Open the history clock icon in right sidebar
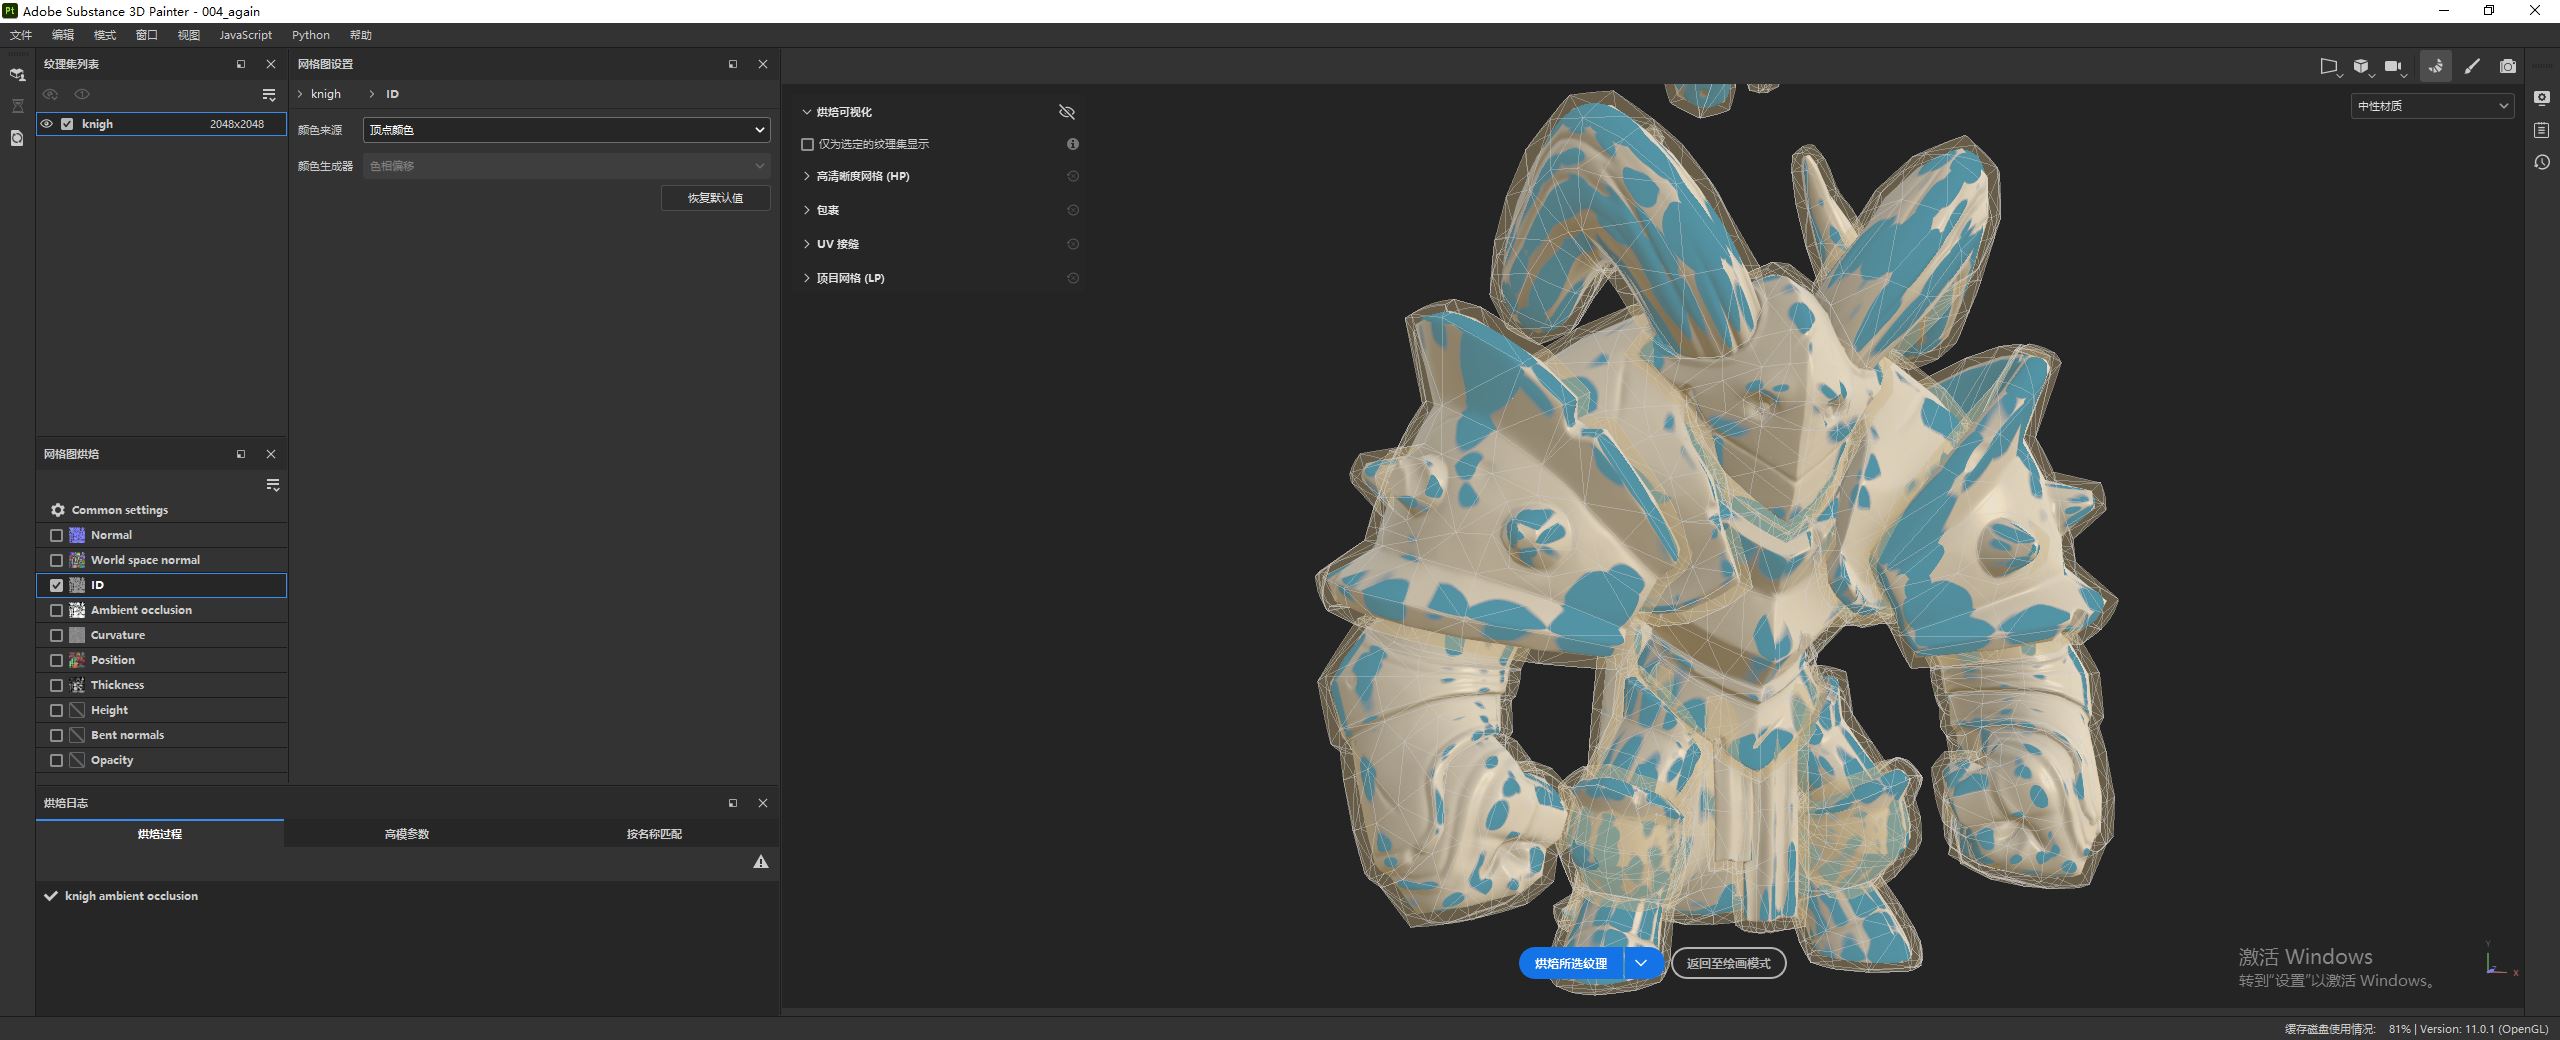The width and height of the screenshot is (2560, 1040). pyautogui.click(x=2542, y=162)
